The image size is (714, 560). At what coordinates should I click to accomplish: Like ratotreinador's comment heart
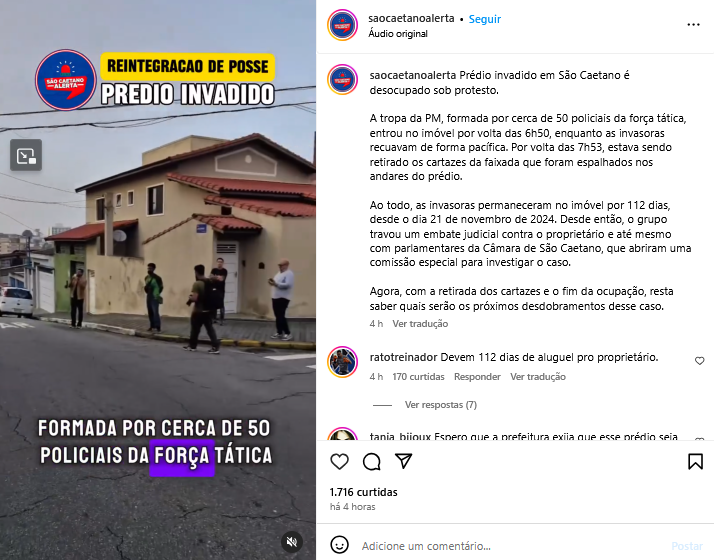pos(699,361)
